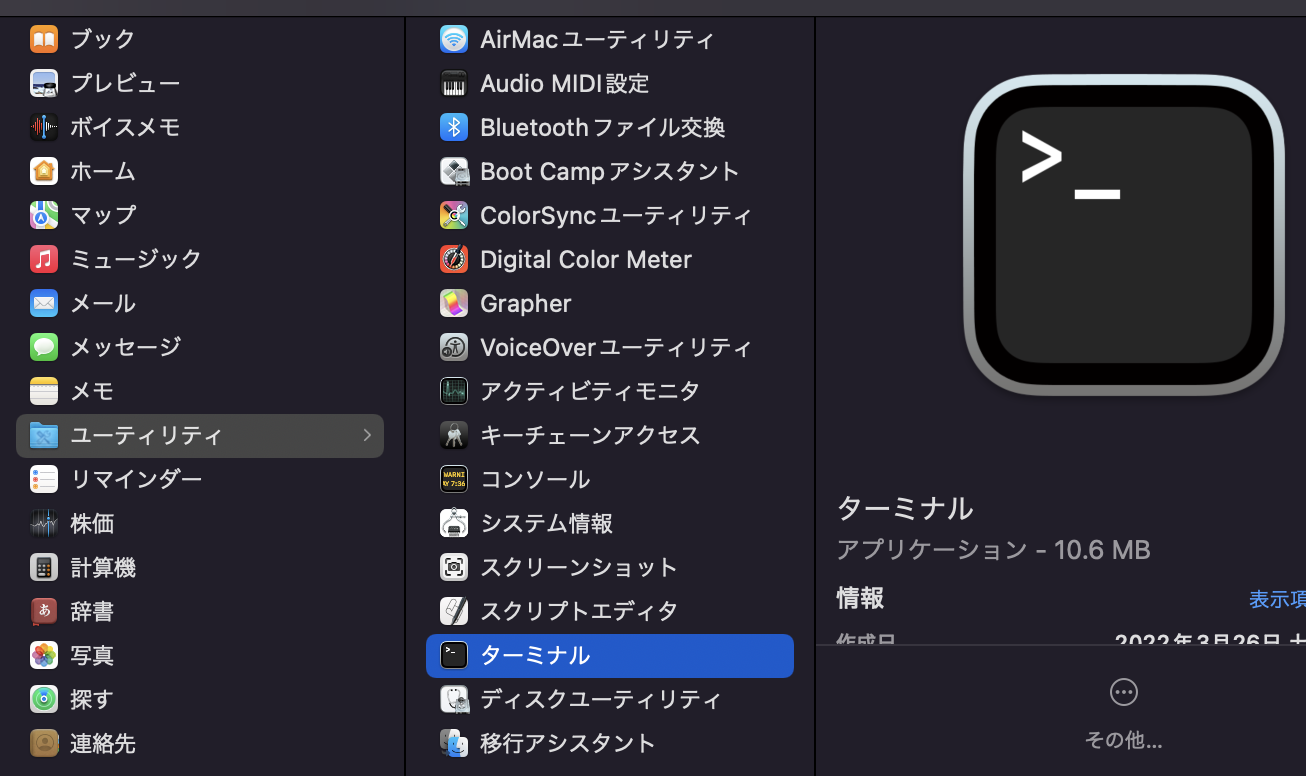The image size is (1306, 776).
Task: Click the Audio MIDI設定 keyboard icon
Action: (x=454, y=84)
